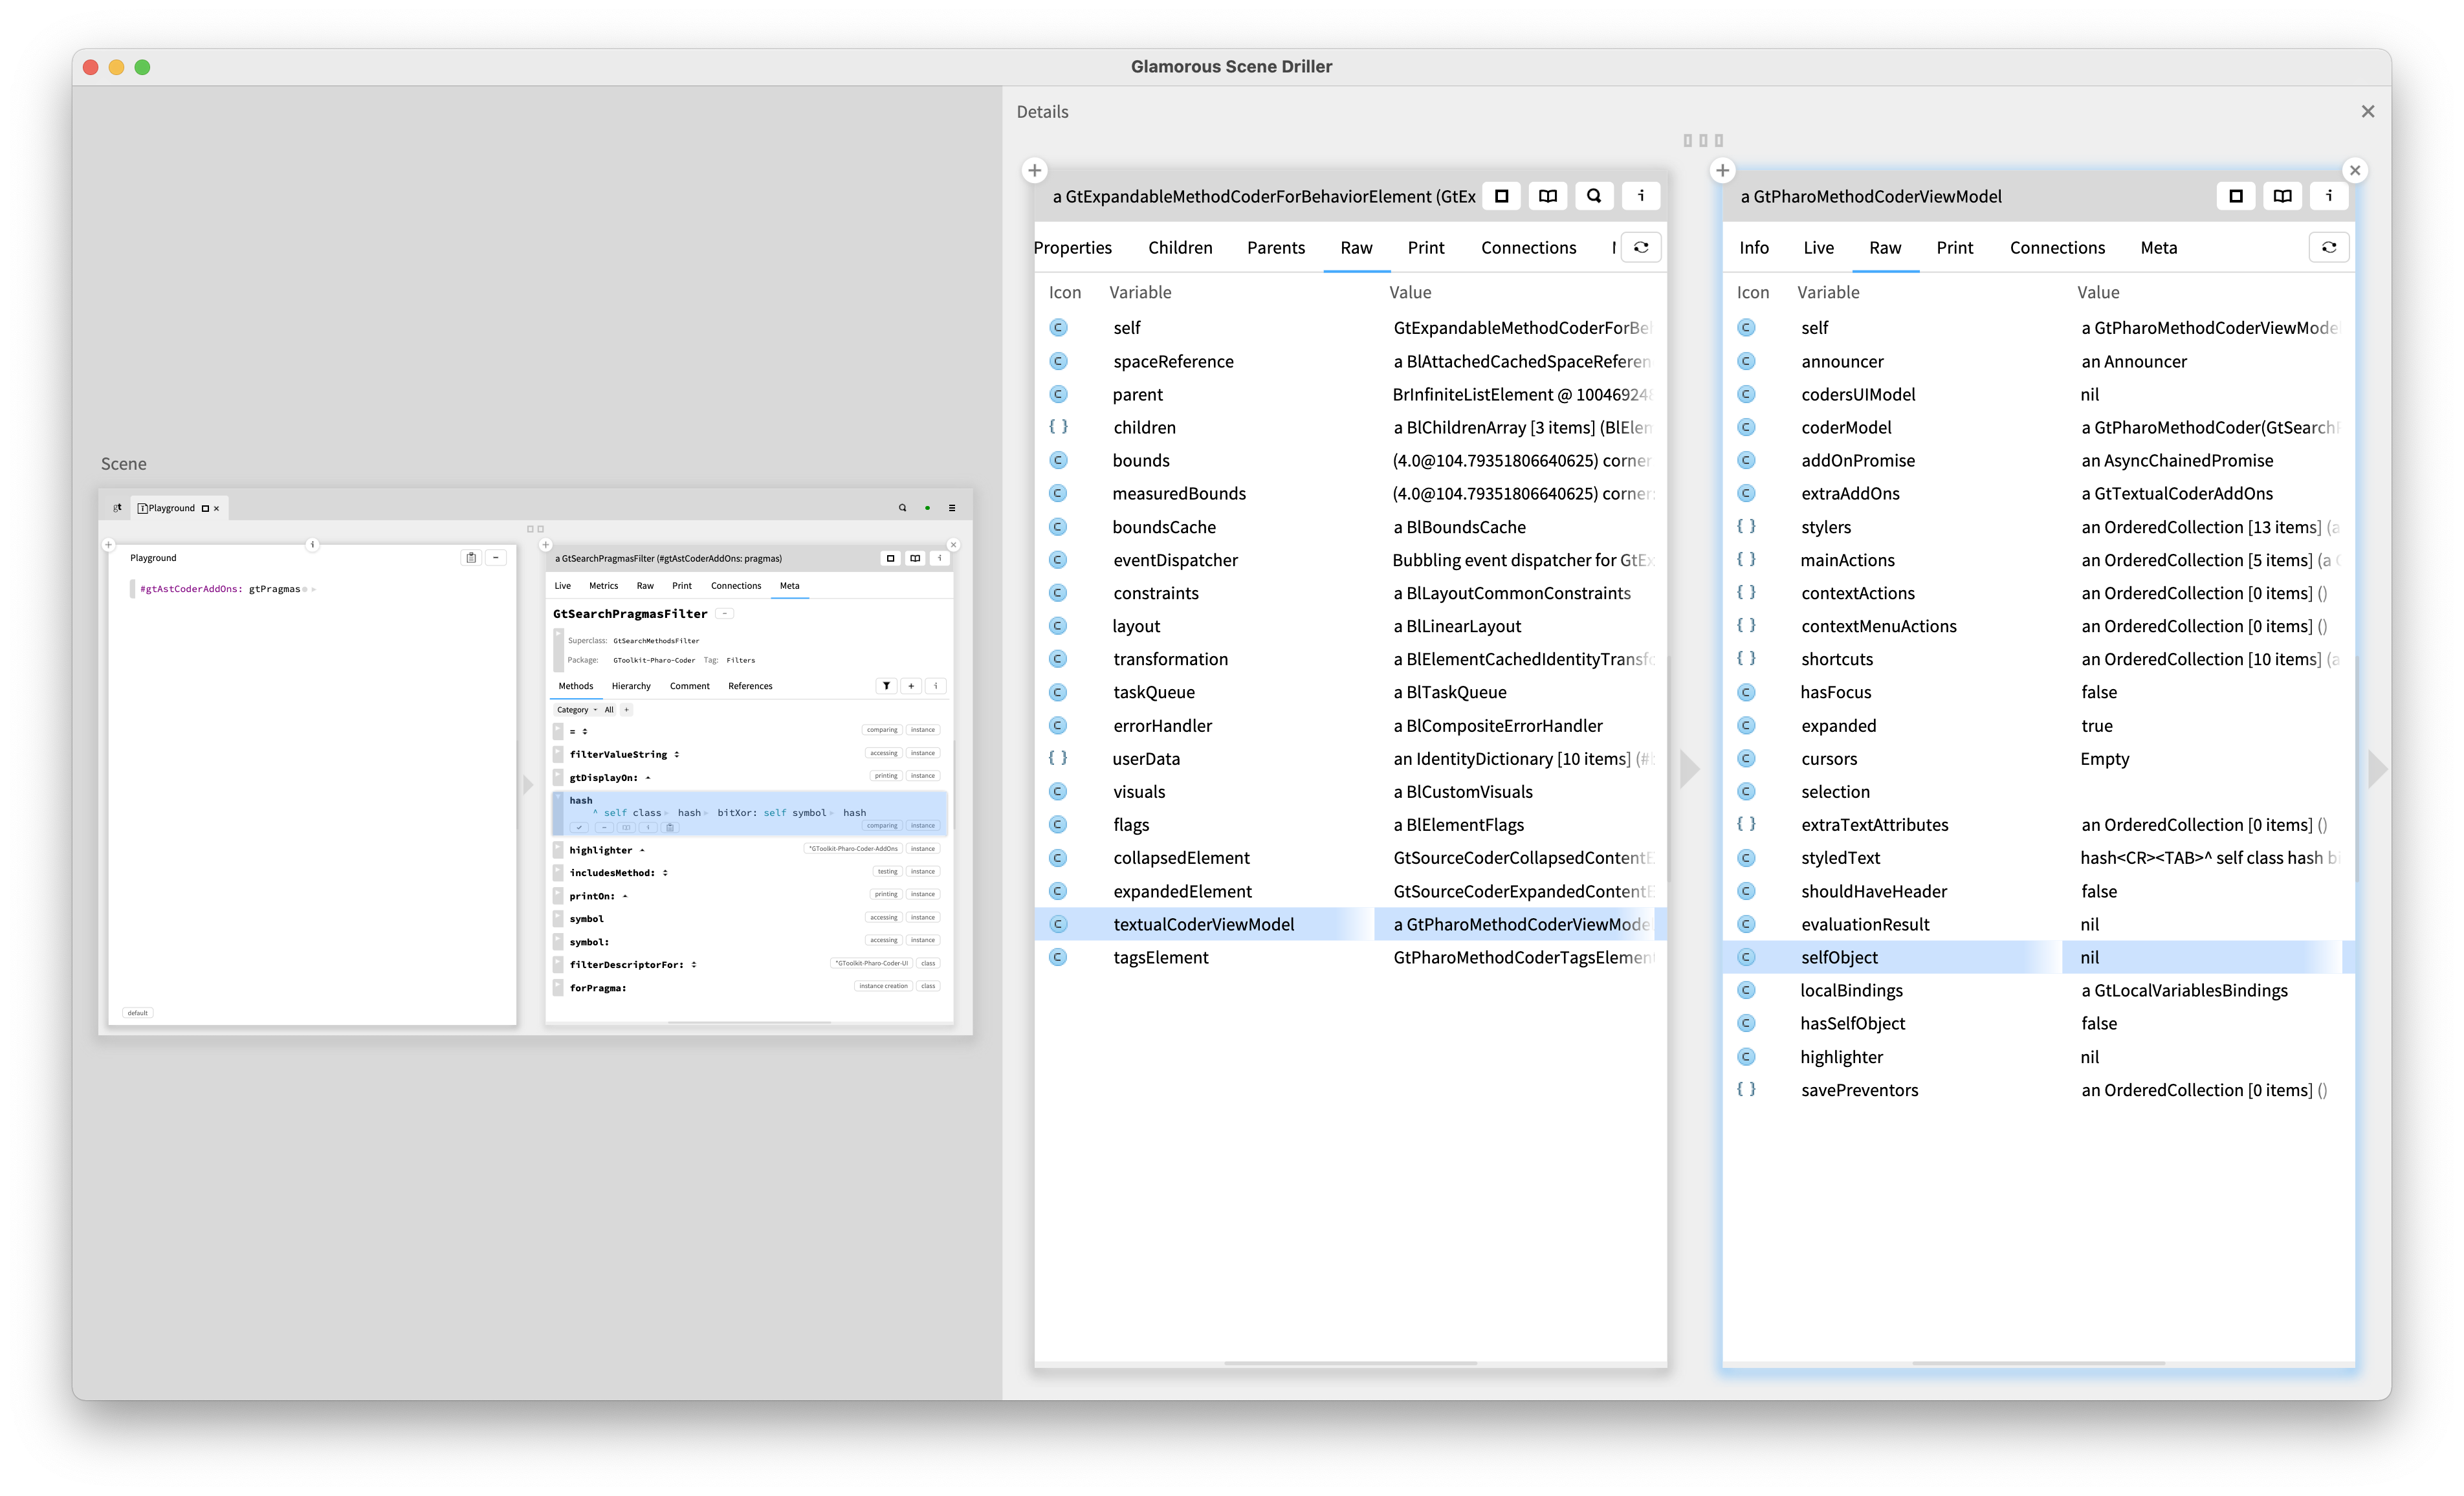2464x1496 pixels.
Task: Add a method with the plus icon beside the funnel
Action: (x=911, y=686)
